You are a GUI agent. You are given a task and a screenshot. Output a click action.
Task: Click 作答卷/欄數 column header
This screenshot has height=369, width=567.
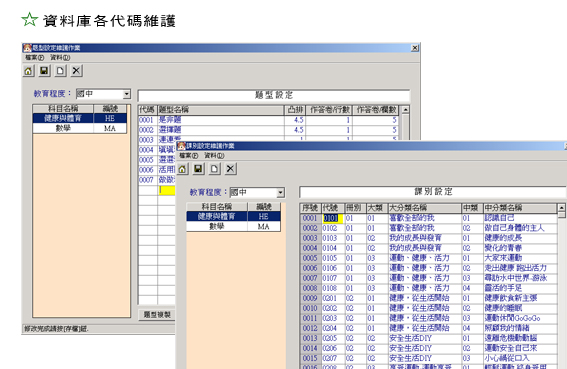[x=376, y=110]
